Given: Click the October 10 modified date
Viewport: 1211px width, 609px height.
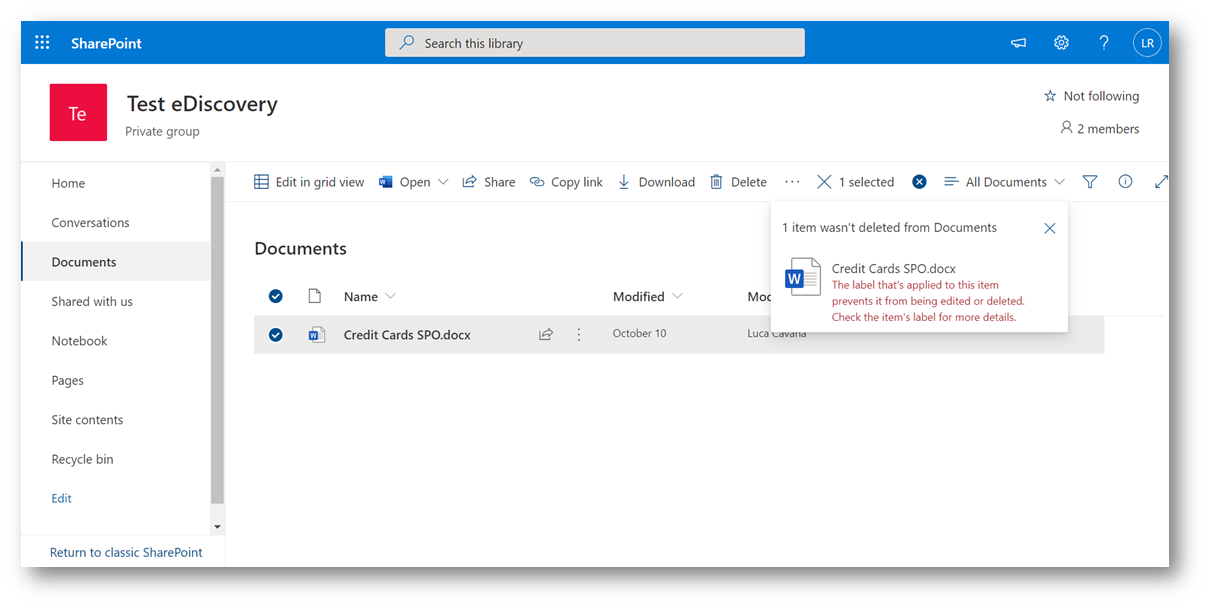Looking at the screenshot, I should (640, 334).
